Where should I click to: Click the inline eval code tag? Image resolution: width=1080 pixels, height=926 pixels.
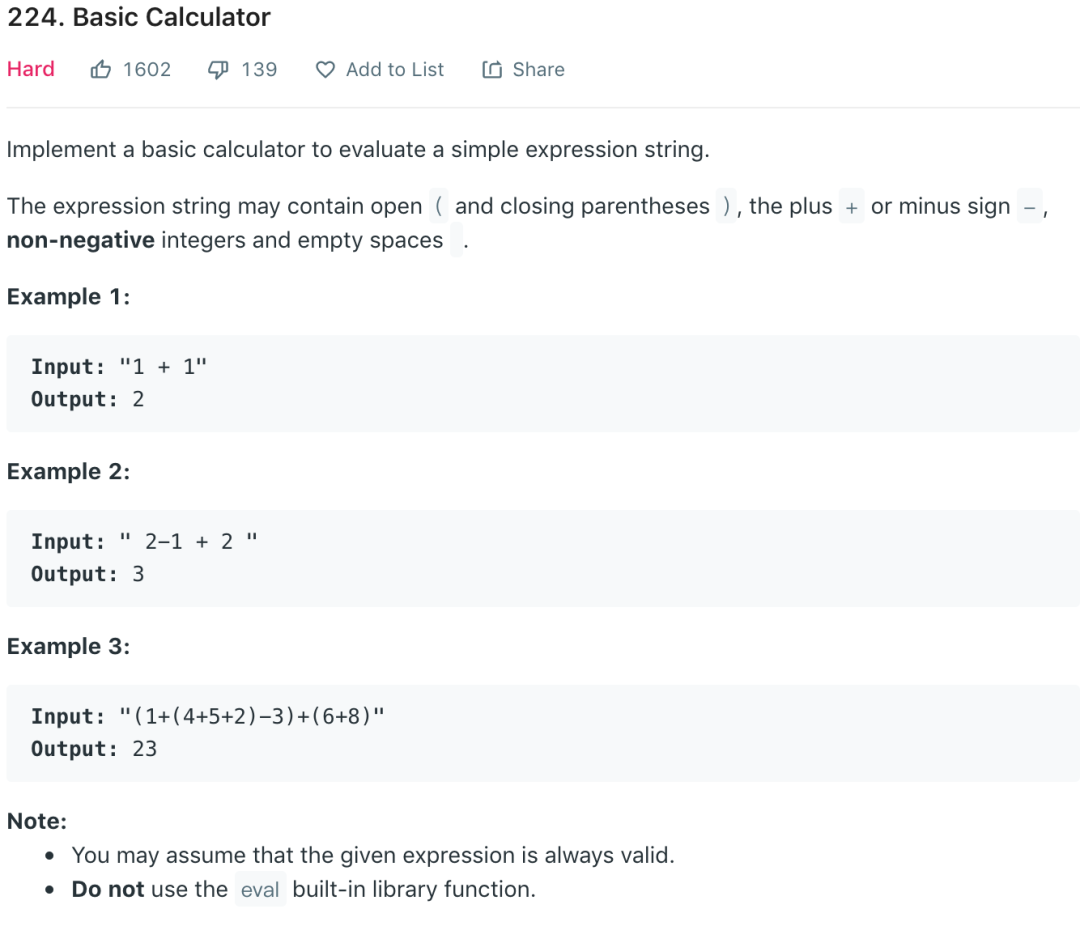coord(260,889)
